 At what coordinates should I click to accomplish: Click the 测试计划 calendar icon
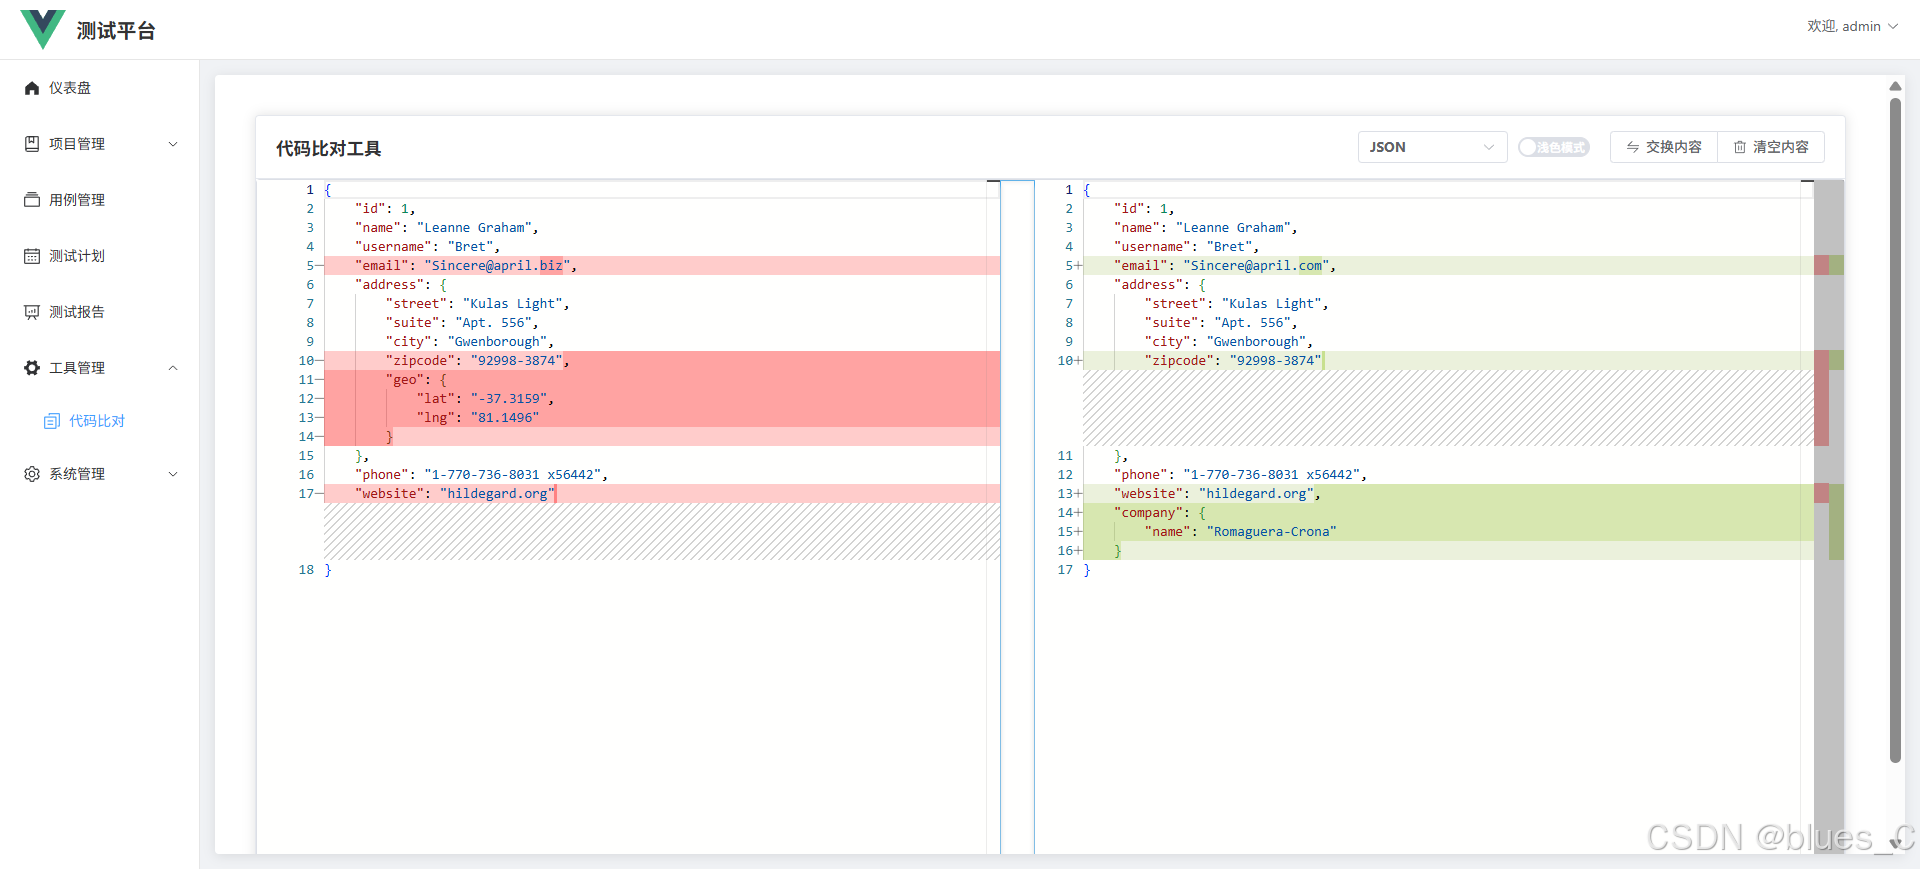pyautogui.click(x=32, y=256)
